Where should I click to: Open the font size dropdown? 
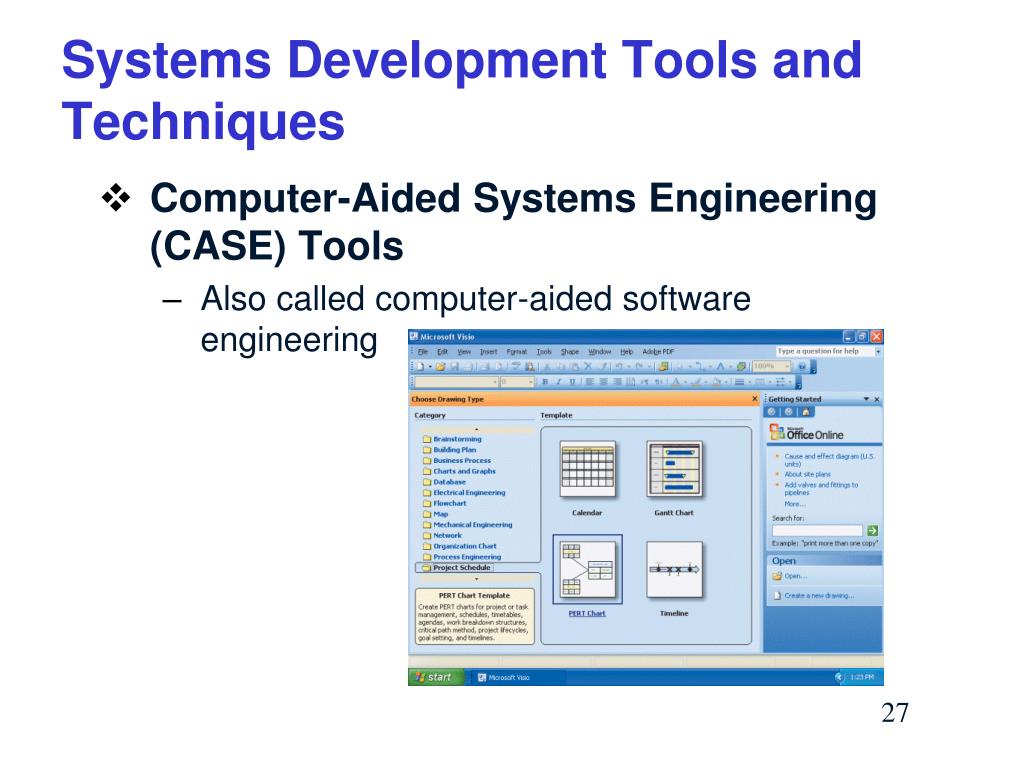point(530,381)
